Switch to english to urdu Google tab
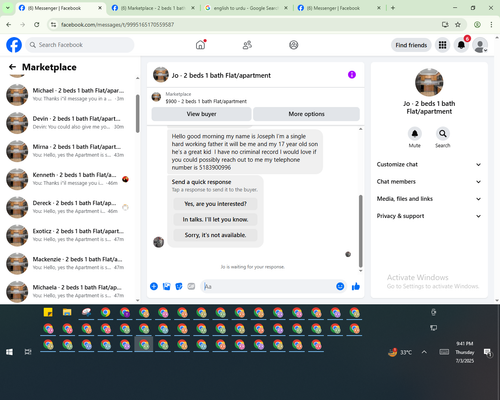 pyautogui.click(x=246, y=8)
